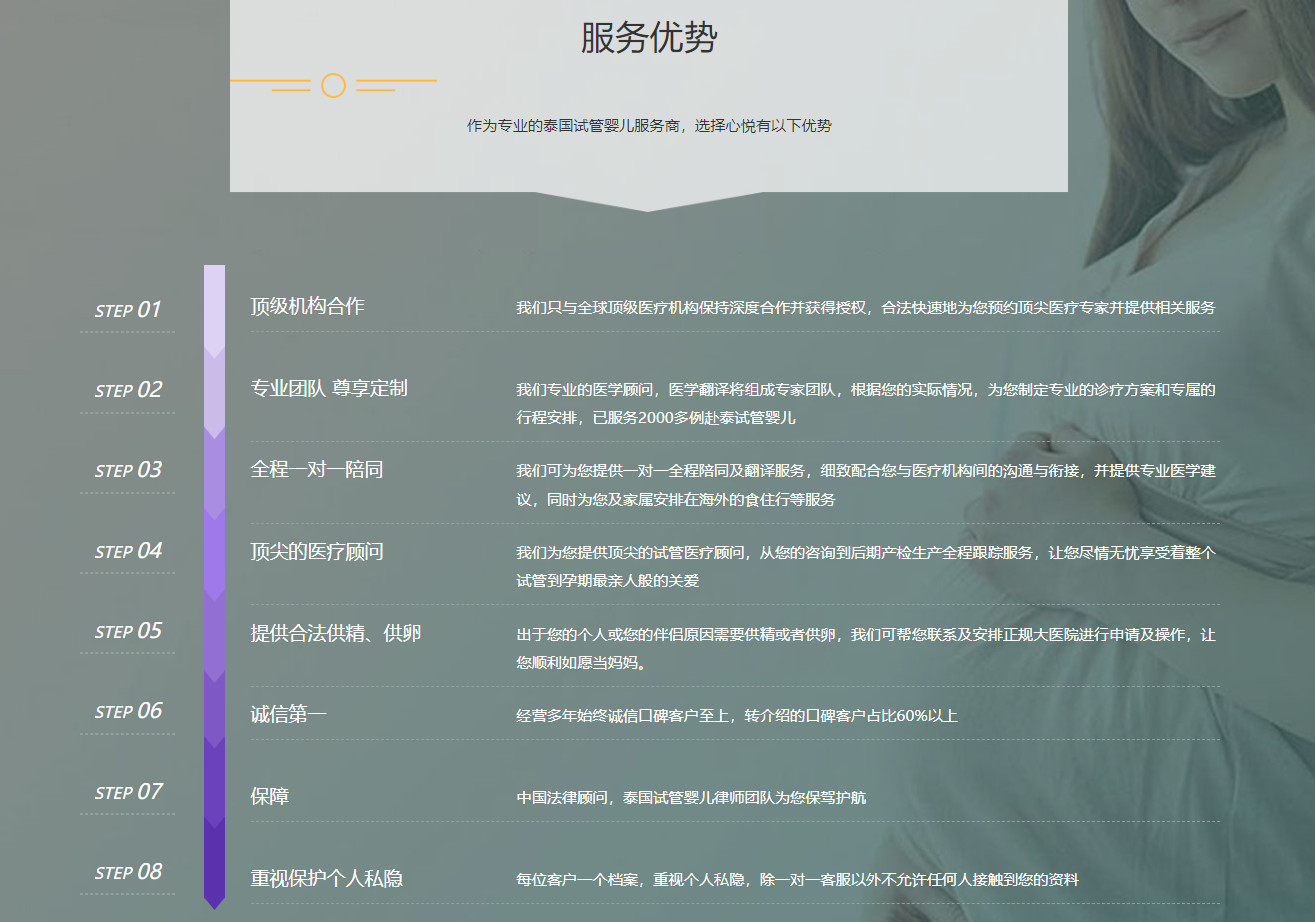Click the description starting with 中国法律顾问
Image resolution: width=1315 pixels, height=922 pixels.
(x=691, y=798)
